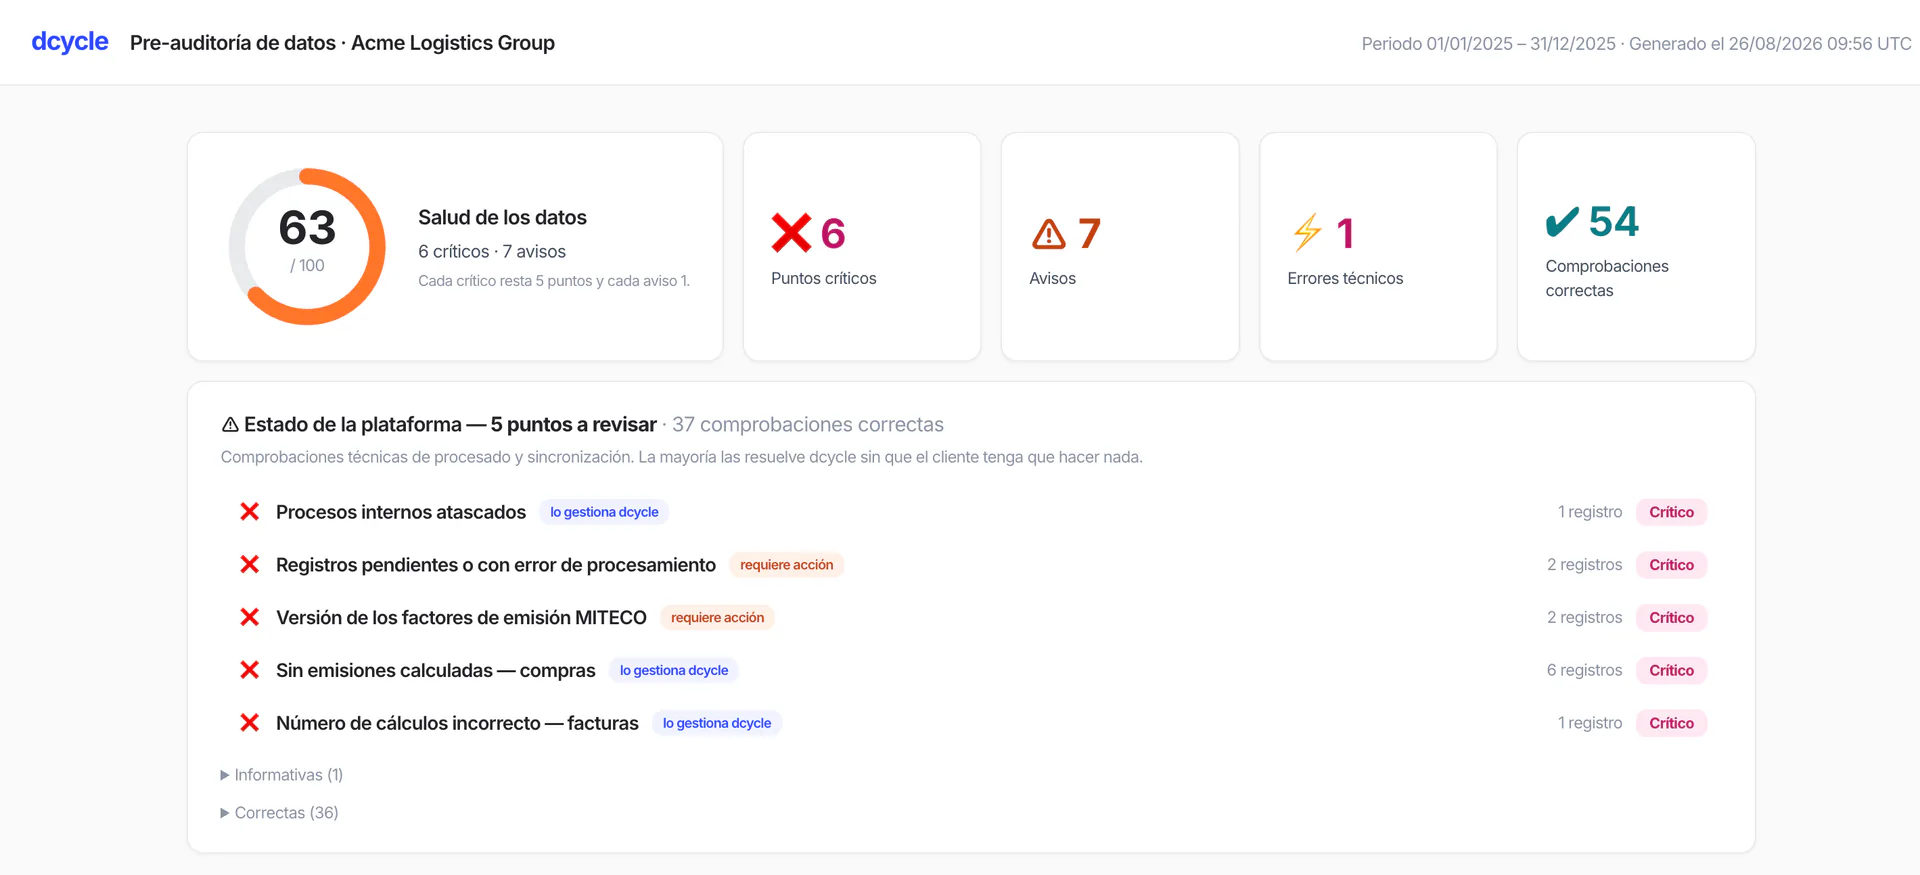Screen dimensions: 1920x875
Task: Open Número de cálculos incorrecto — facturas row
Action: click(x=971, y=723)
